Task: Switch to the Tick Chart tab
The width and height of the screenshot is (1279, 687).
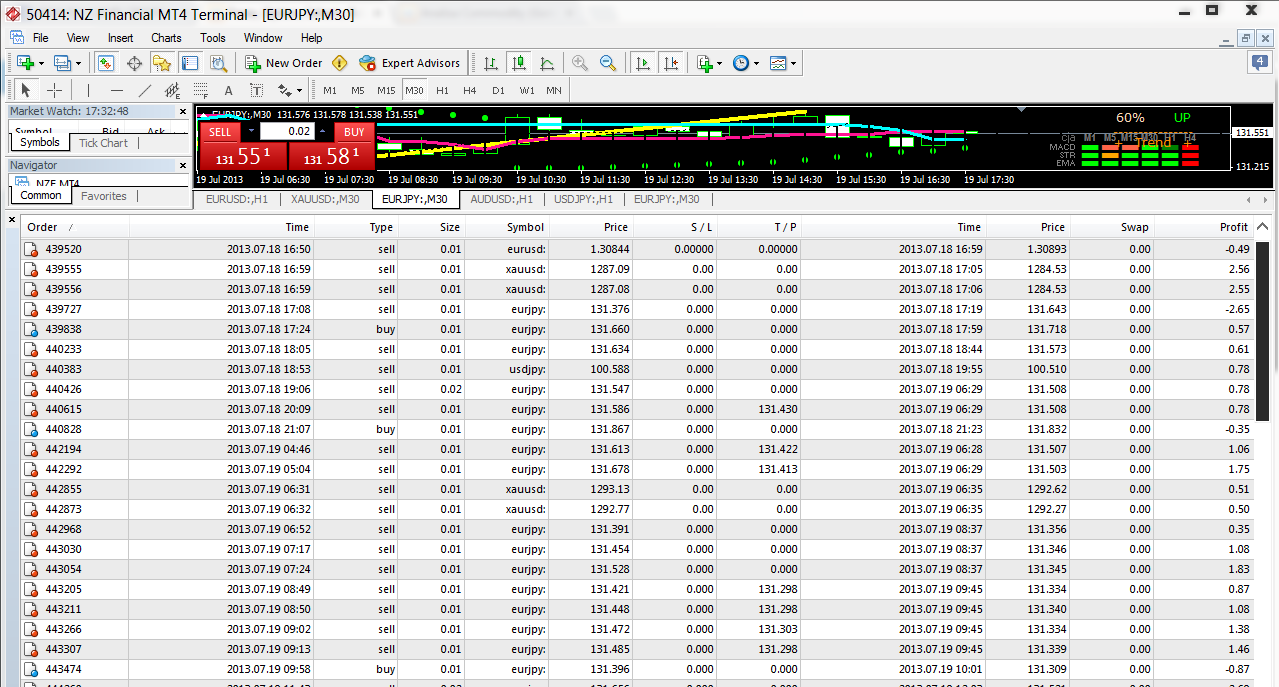Action: (104, 143)
